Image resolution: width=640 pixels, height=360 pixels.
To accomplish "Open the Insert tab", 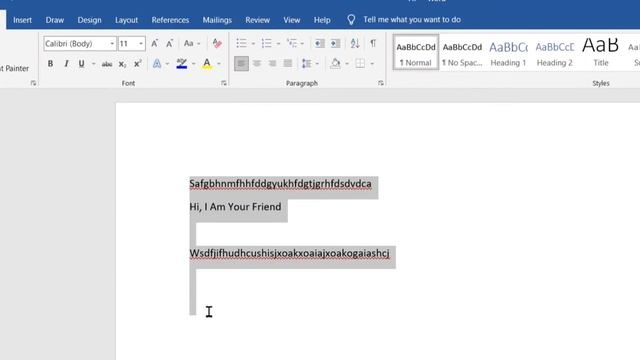I will tap(22, 20).
